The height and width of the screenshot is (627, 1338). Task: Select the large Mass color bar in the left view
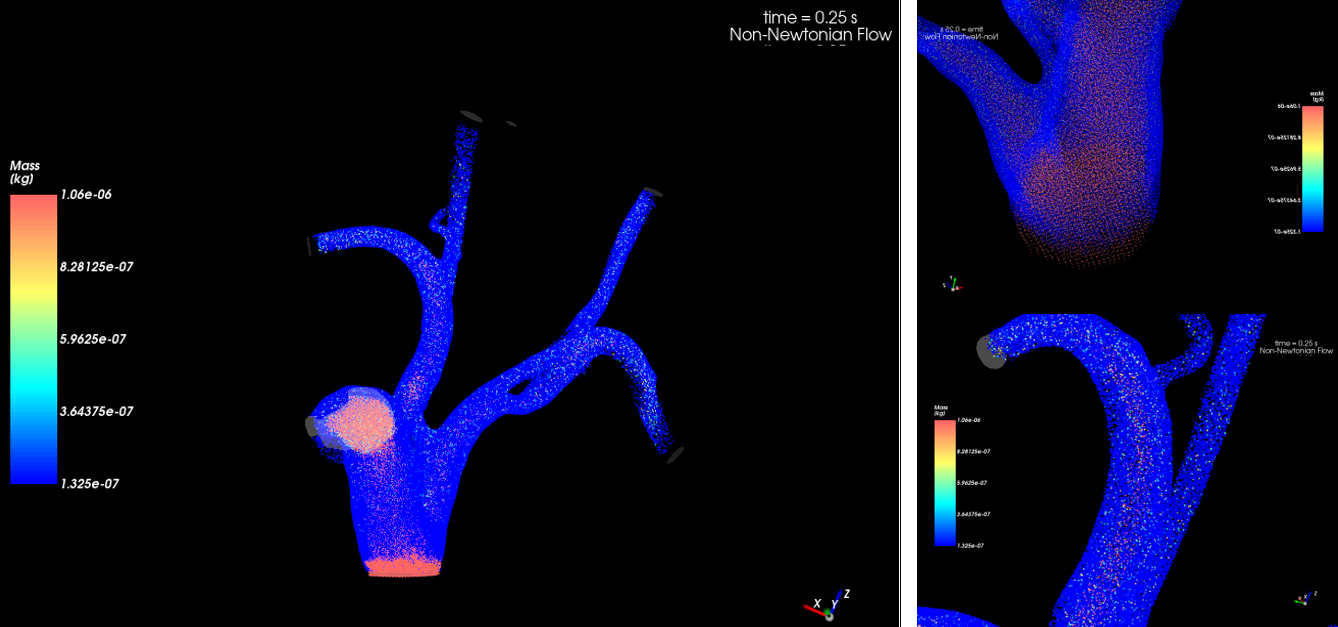pyautogui.click(x=33, y=339)
